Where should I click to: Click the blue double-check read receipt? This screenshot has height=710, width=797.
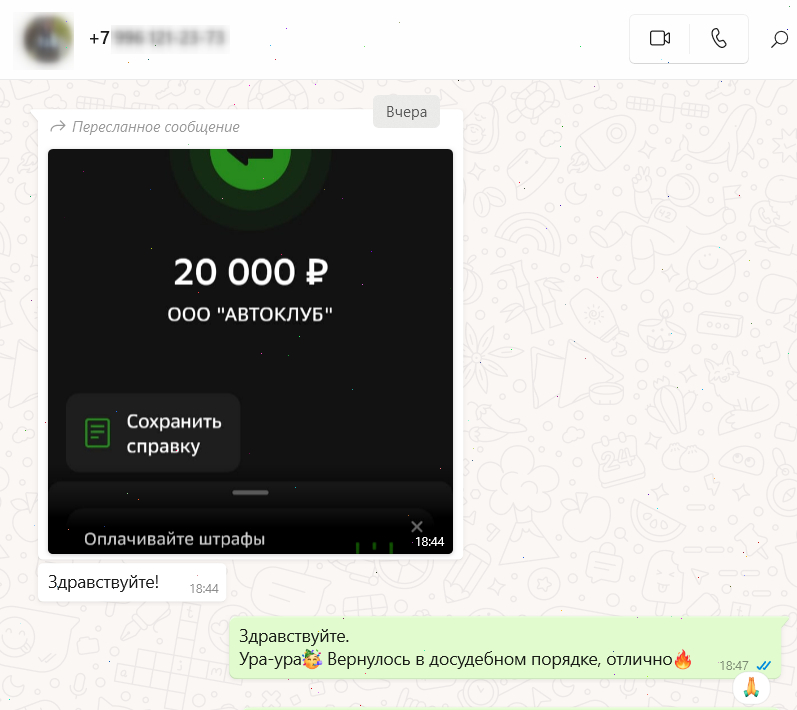pos(764,665)
